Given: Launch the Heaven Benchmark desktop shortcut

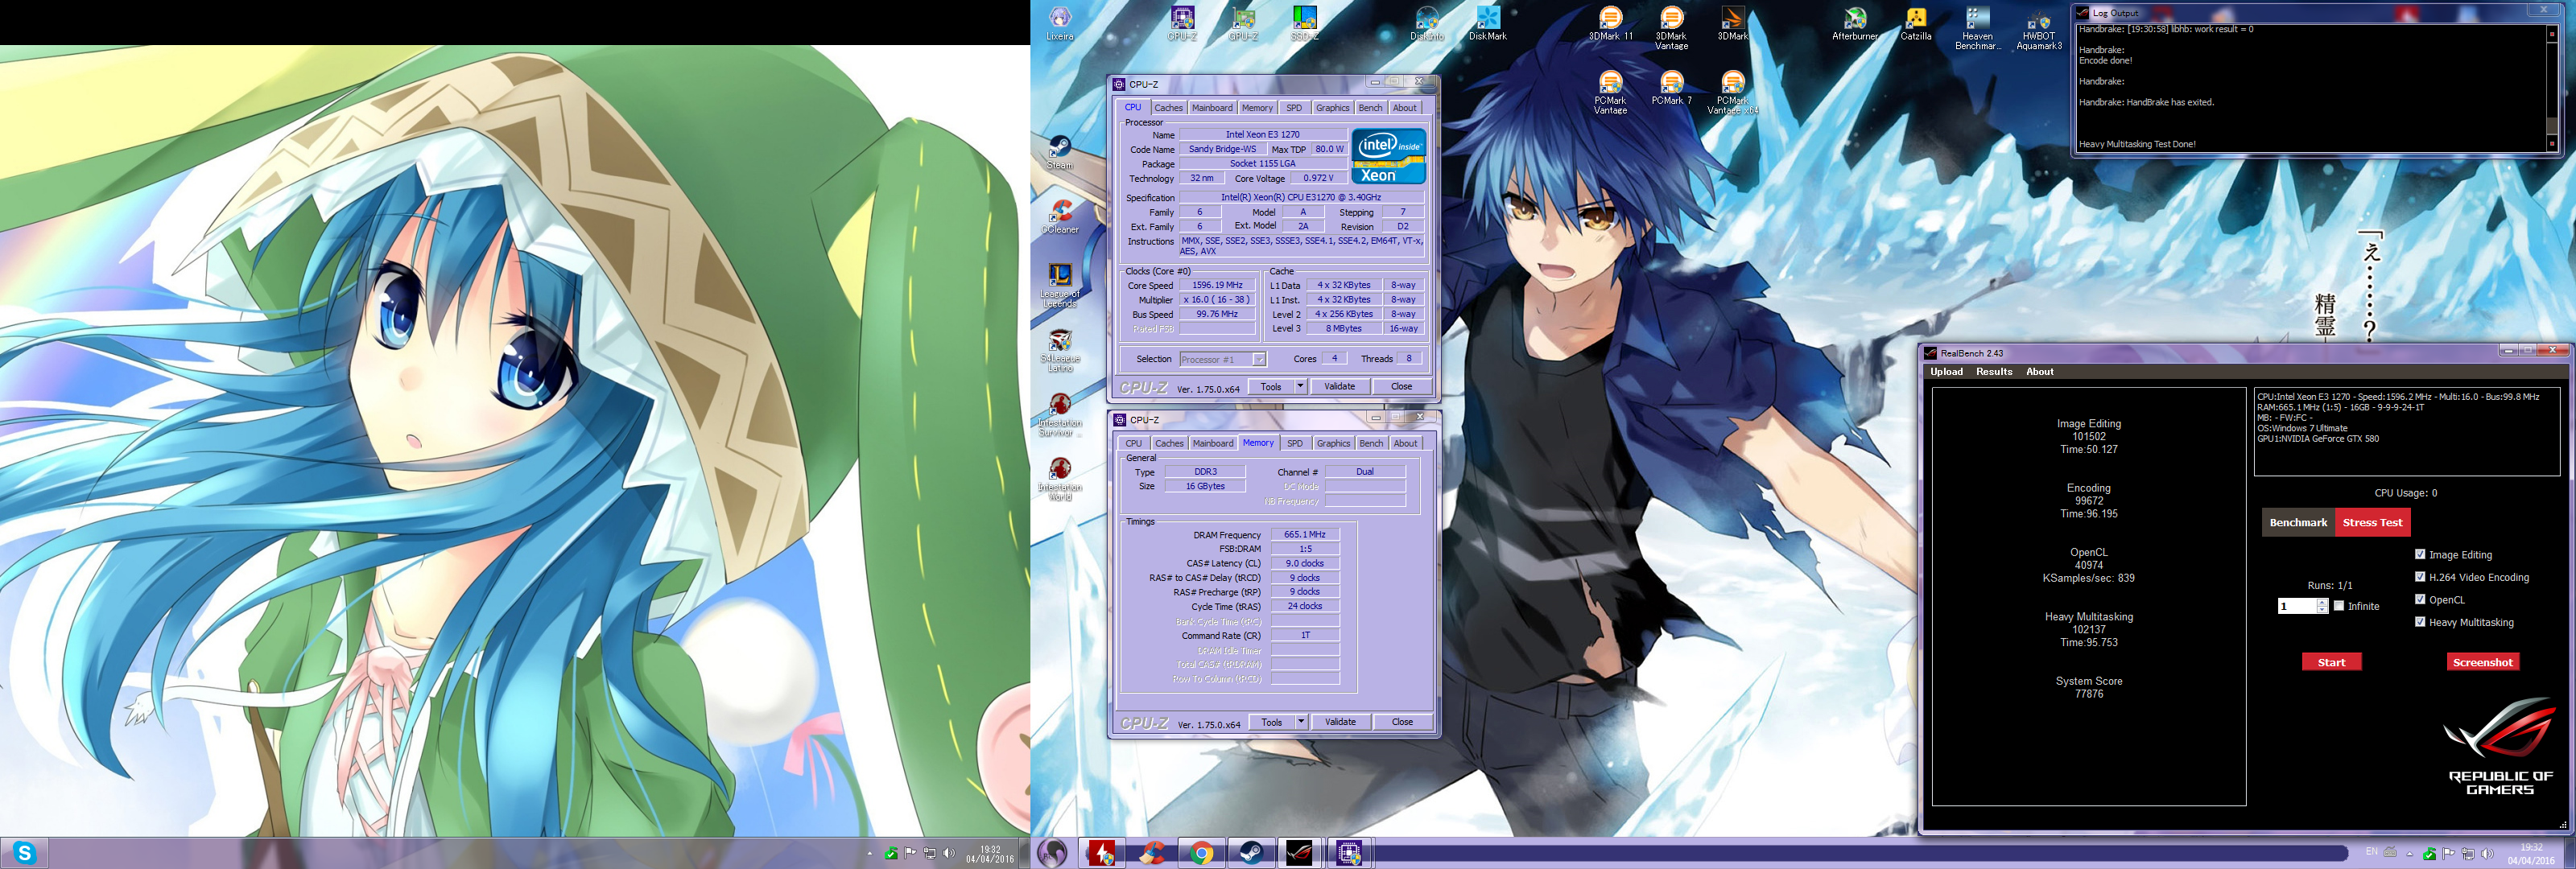Looking at the screenshot, I should (1977, 28).
